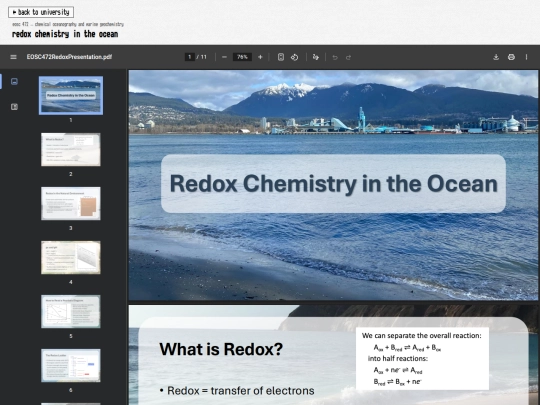
Task: Click 'We can separate the overall reaction' text
Action: (422, 335)
